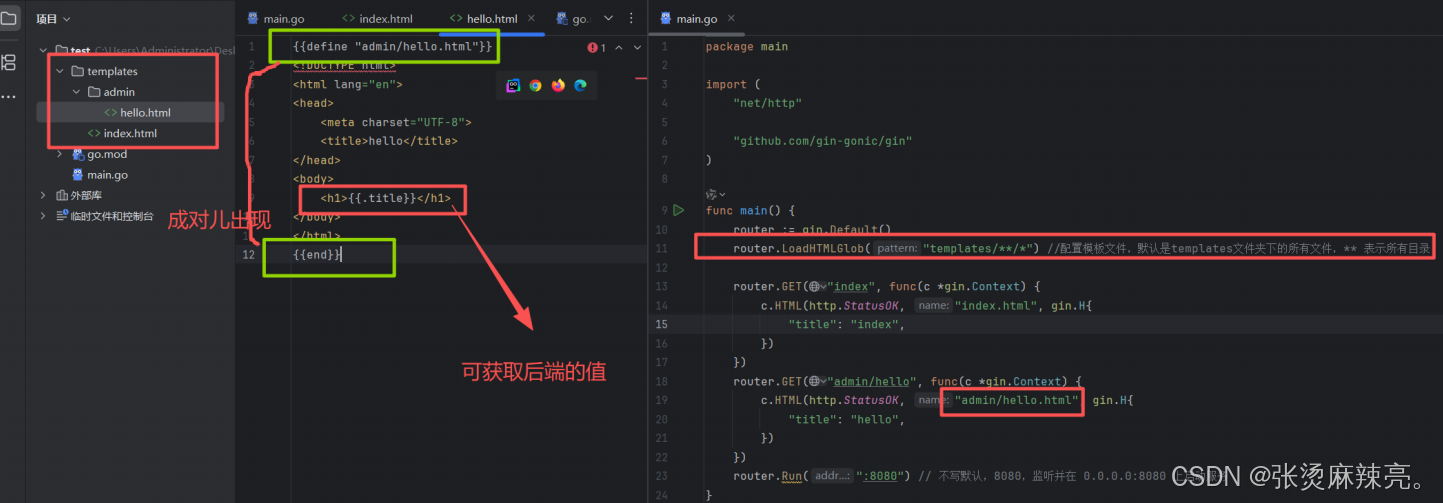Open hello.html in Edge browser
The image size is (1443, 503).
pyautogui.click(x=580, y=86)
